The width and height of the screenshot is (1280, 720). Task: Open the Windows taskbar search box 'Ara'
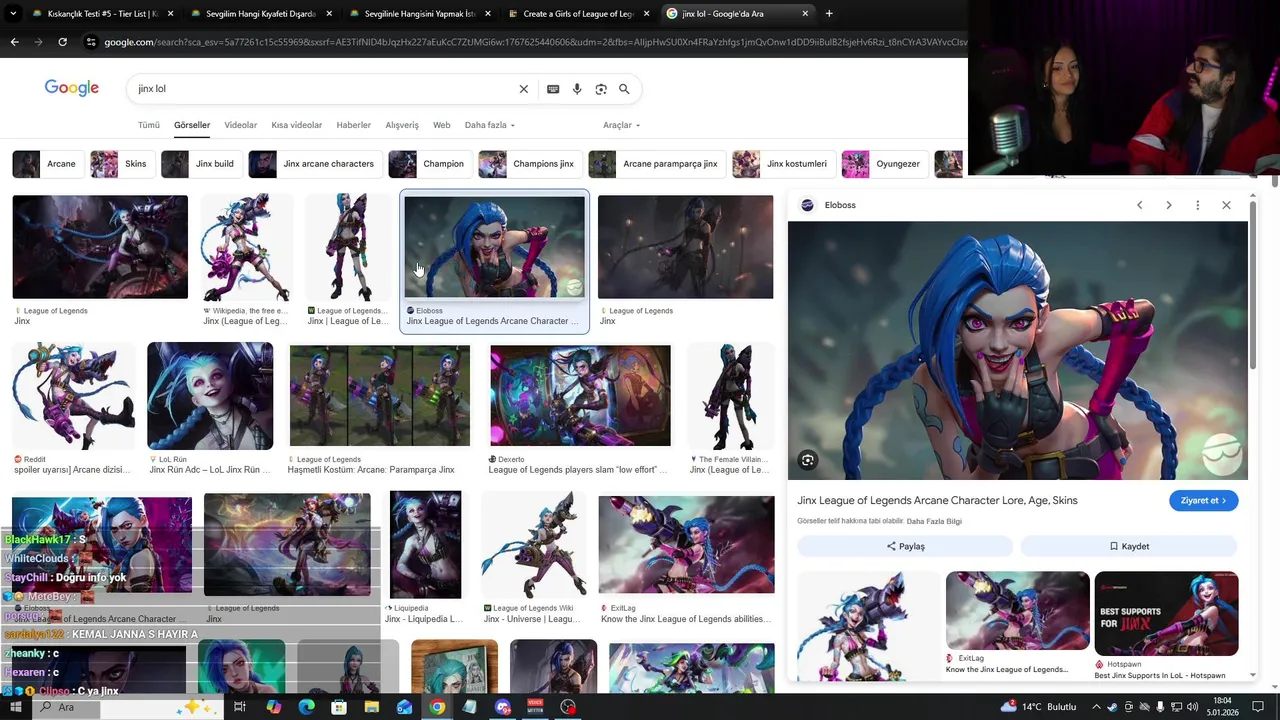tap(130, 707)
